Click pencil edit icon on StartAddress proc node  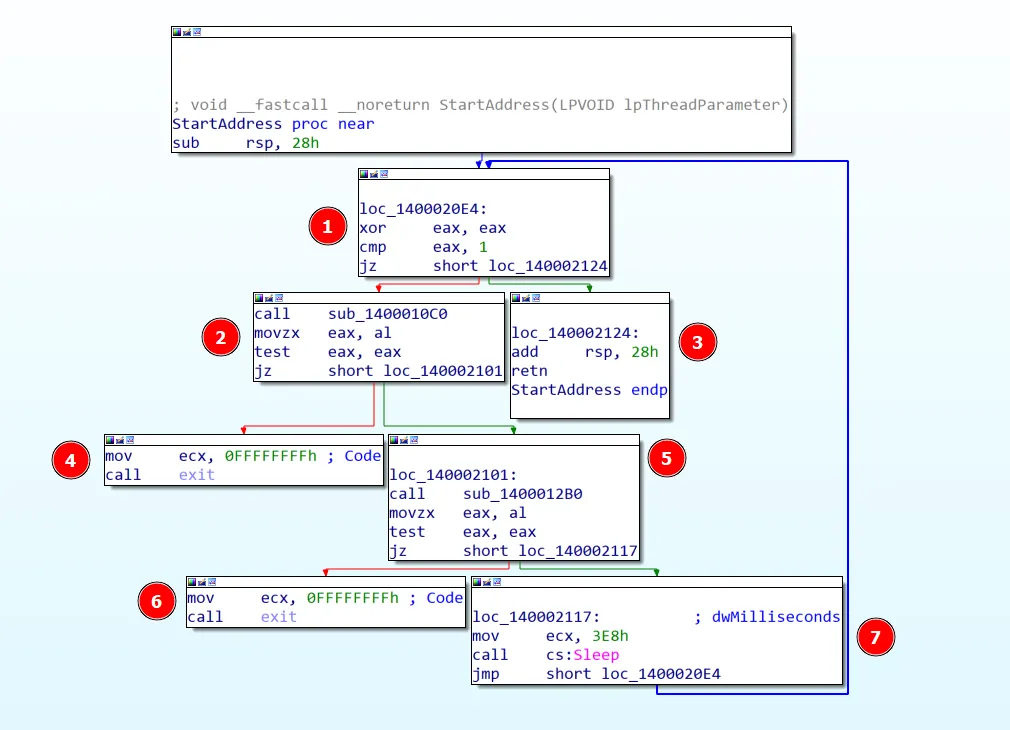pyautogui.click(x=187, y=32)
